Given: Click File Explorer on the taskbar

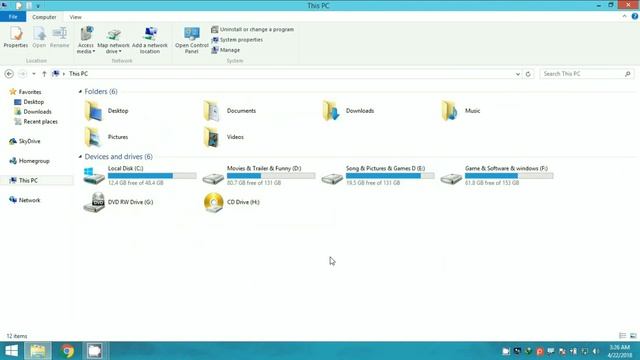Looking at the screenshot, I should 38,351.
